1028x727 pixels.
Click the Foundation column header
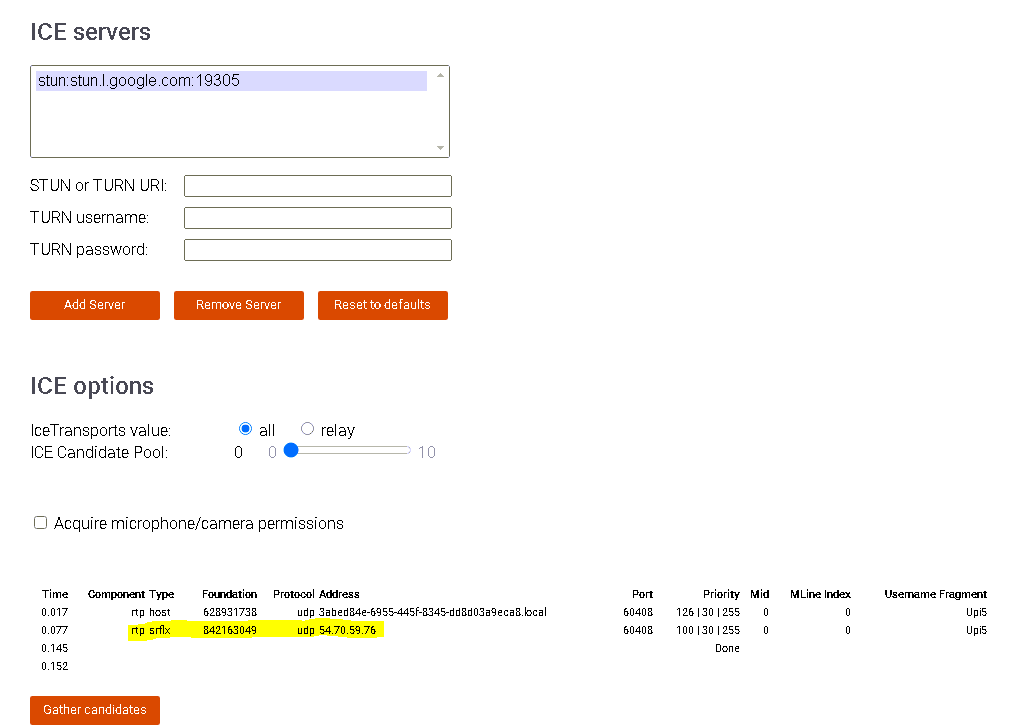coord(229,594)
